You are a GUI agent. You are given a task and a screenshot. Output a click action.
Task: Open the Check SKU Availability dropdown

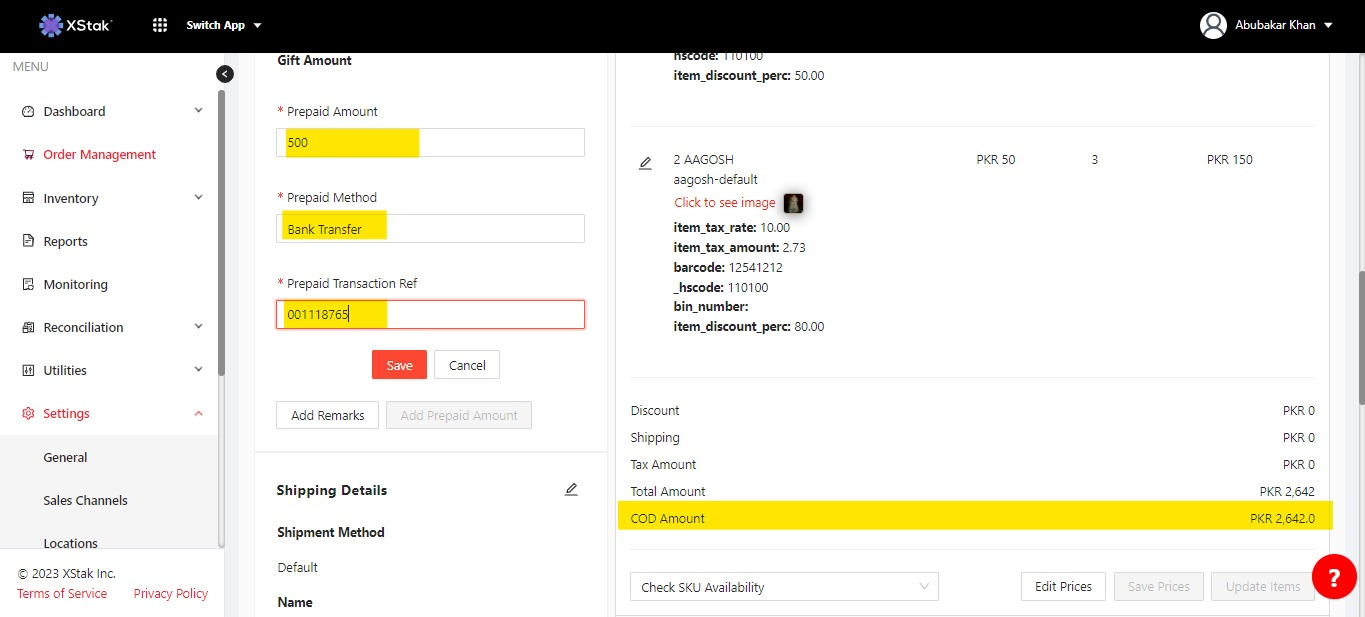[x=784, y=587]
